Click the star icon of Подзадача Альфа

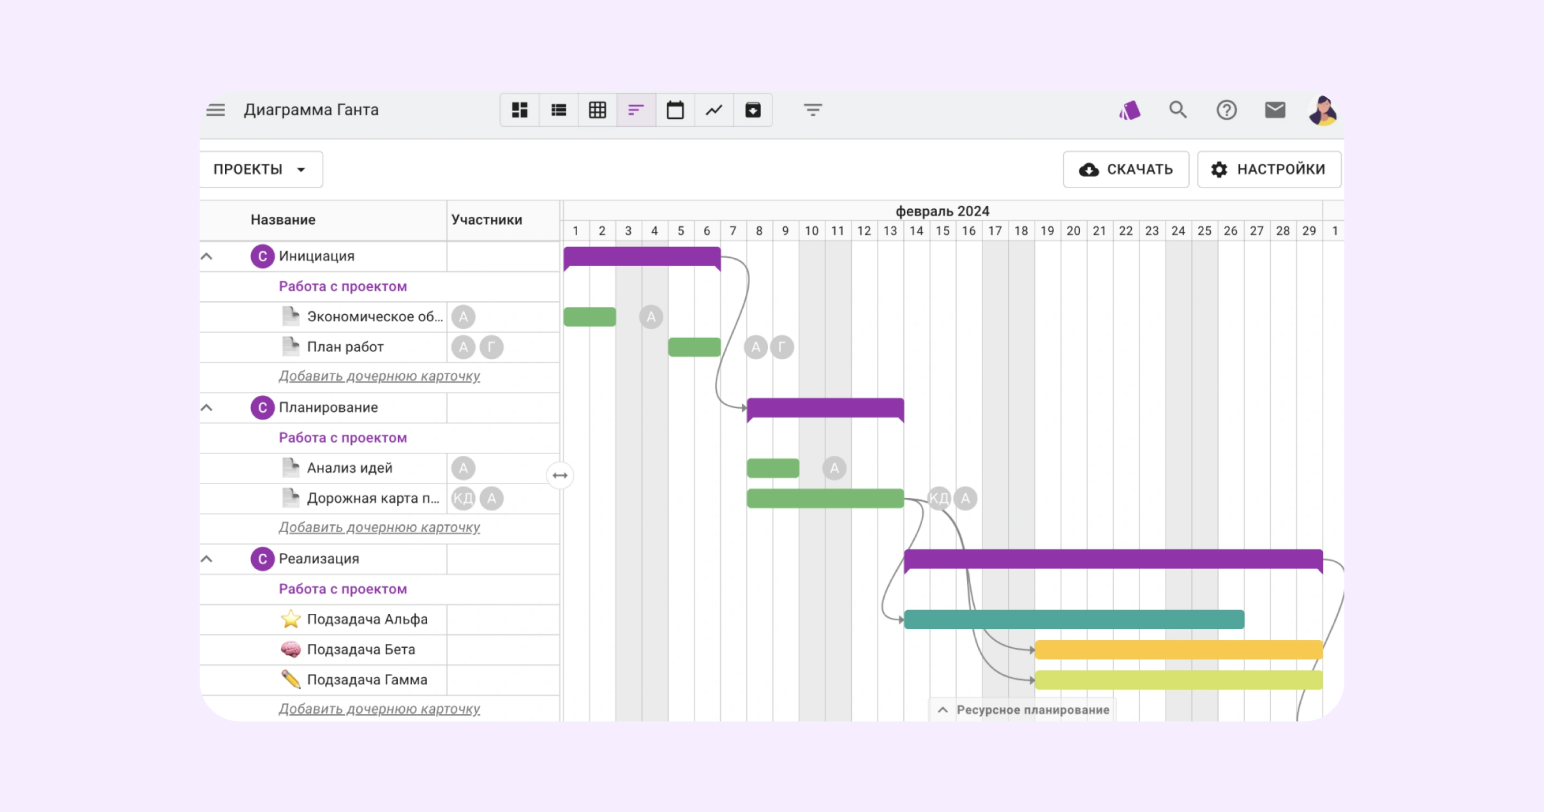pos(291,619)
